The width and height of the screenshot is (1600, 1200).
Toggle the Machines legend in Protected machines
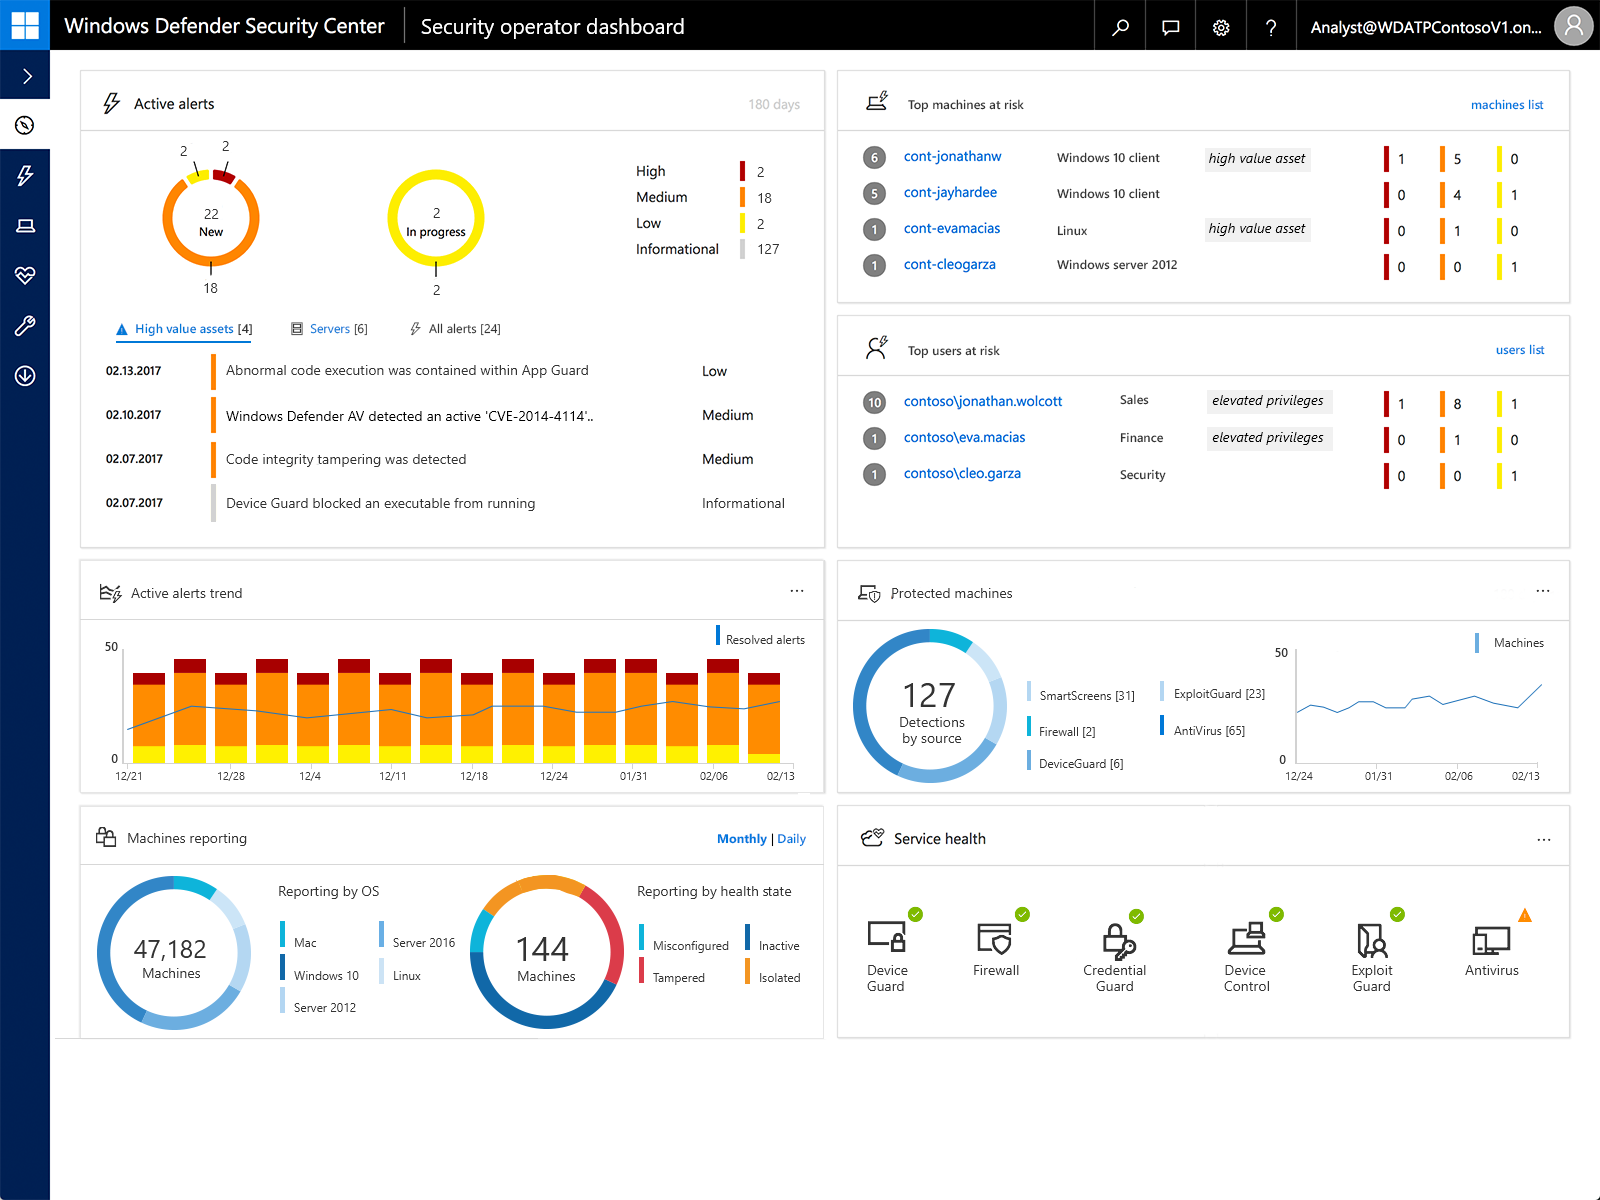1511,643
